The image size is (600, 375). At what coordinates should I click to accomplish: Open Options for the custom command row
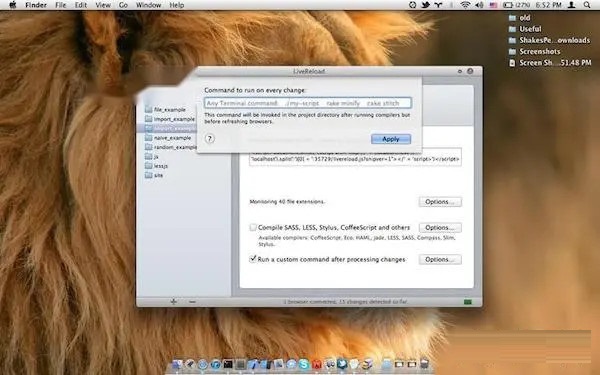[440, 259]
